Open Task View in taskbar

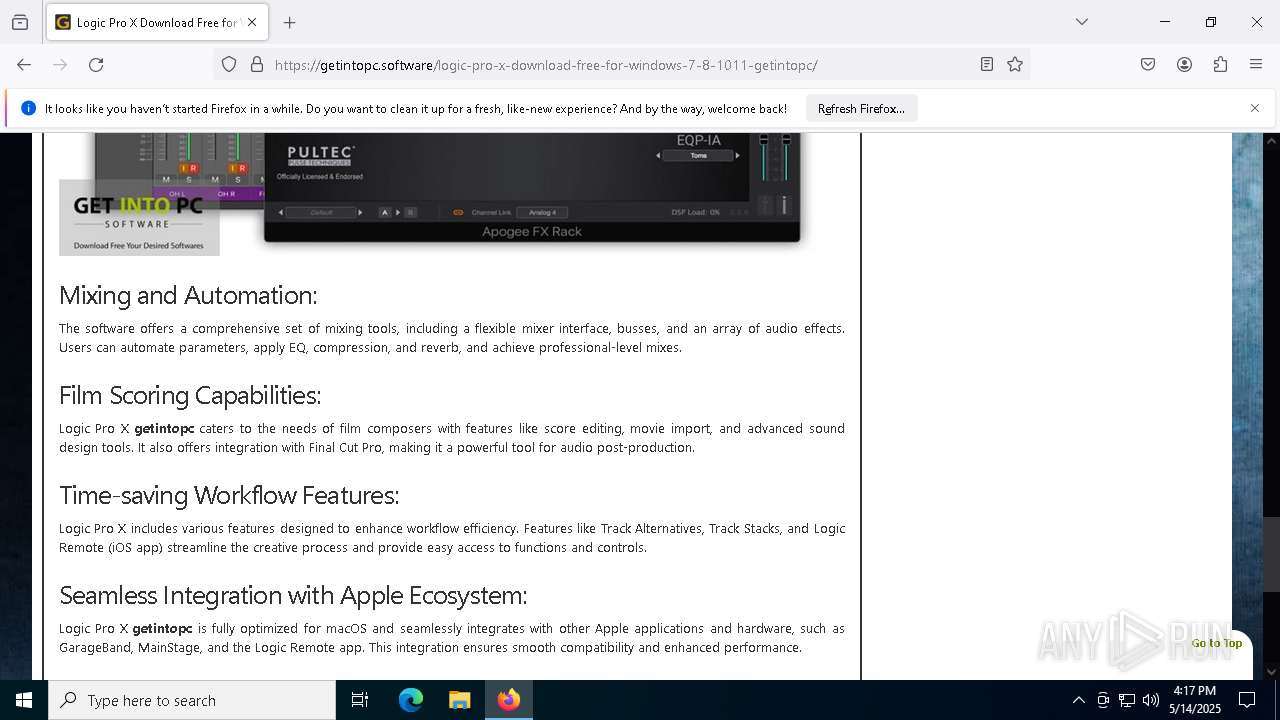pyautogui.click(x=360, y=700)
